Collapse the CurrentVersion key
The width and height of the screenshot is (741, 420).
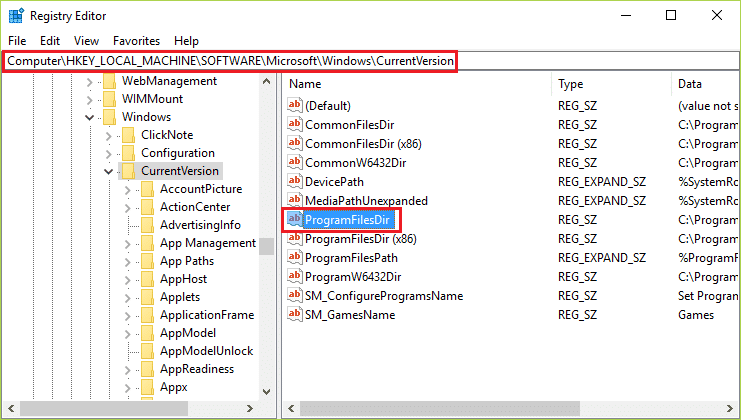point(108,171)
